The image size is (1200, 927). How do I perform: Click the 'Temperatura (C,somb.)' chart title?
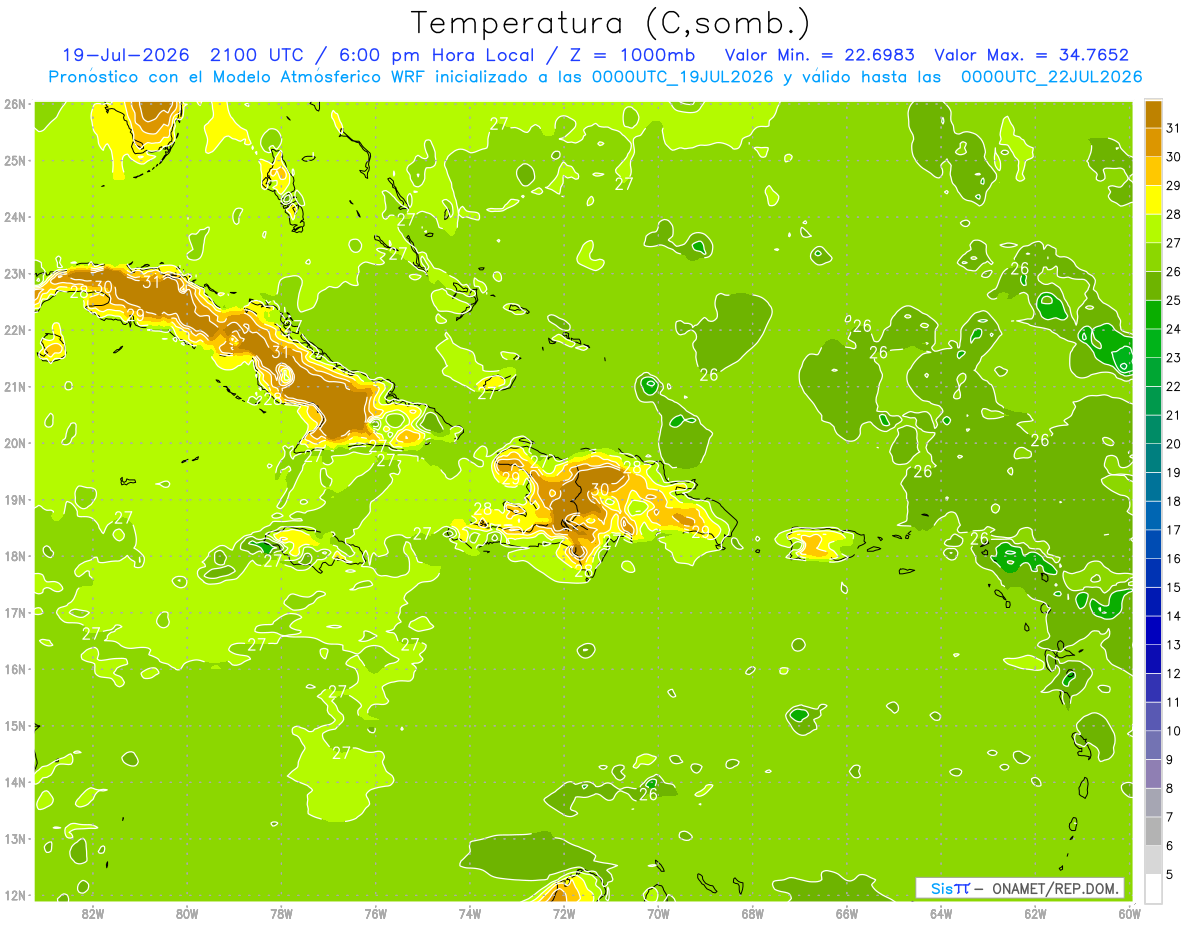[611, 23]
